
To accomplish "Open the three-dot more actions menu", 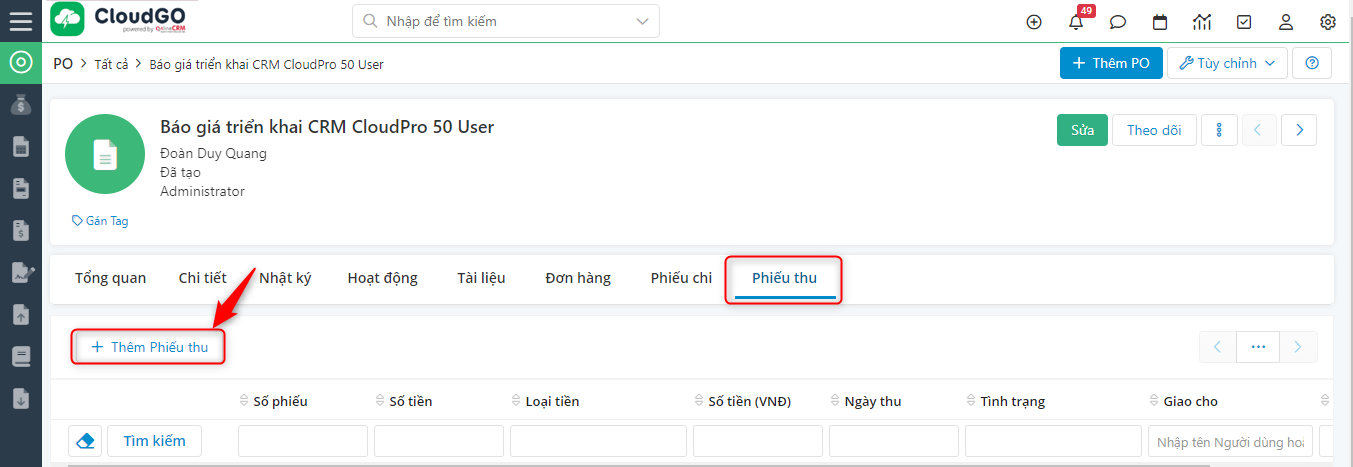I will (1219, 130).
